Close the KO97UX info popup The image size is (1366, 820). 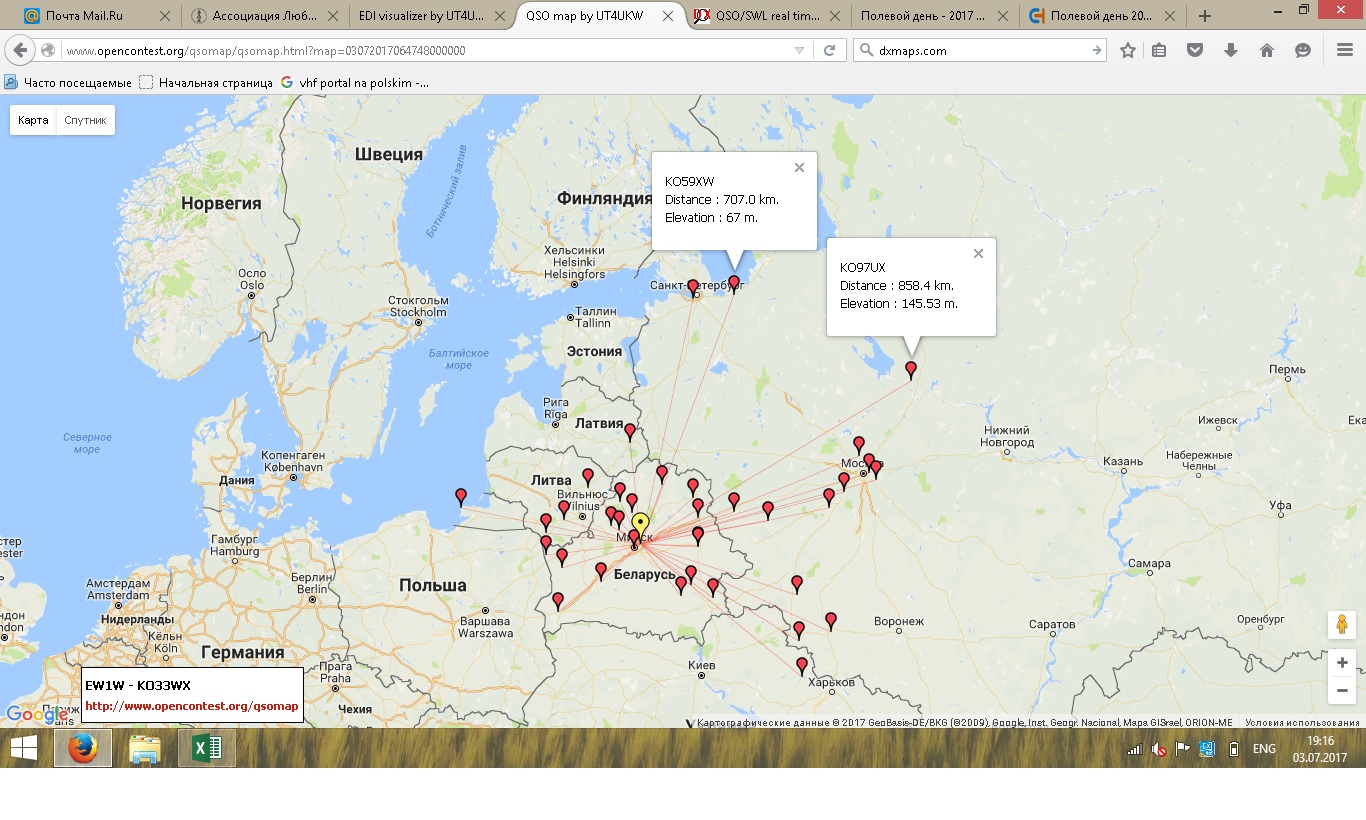pyautogui.click(x=978, y=254)
